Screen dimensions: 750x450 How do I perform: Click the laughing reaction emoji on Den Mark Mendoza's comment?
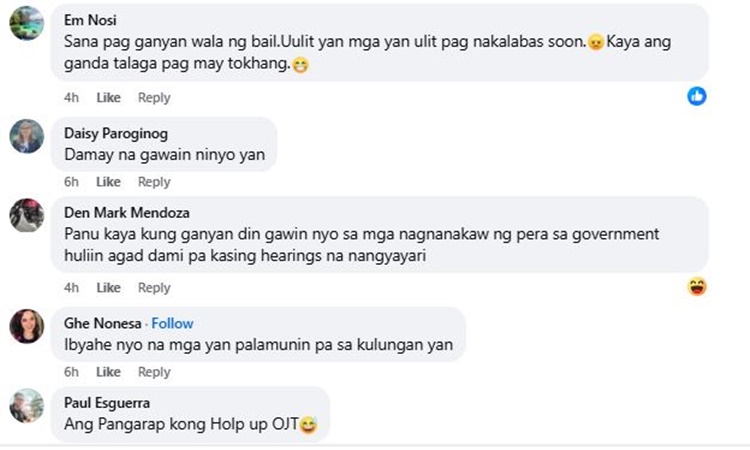coord(697,286)
